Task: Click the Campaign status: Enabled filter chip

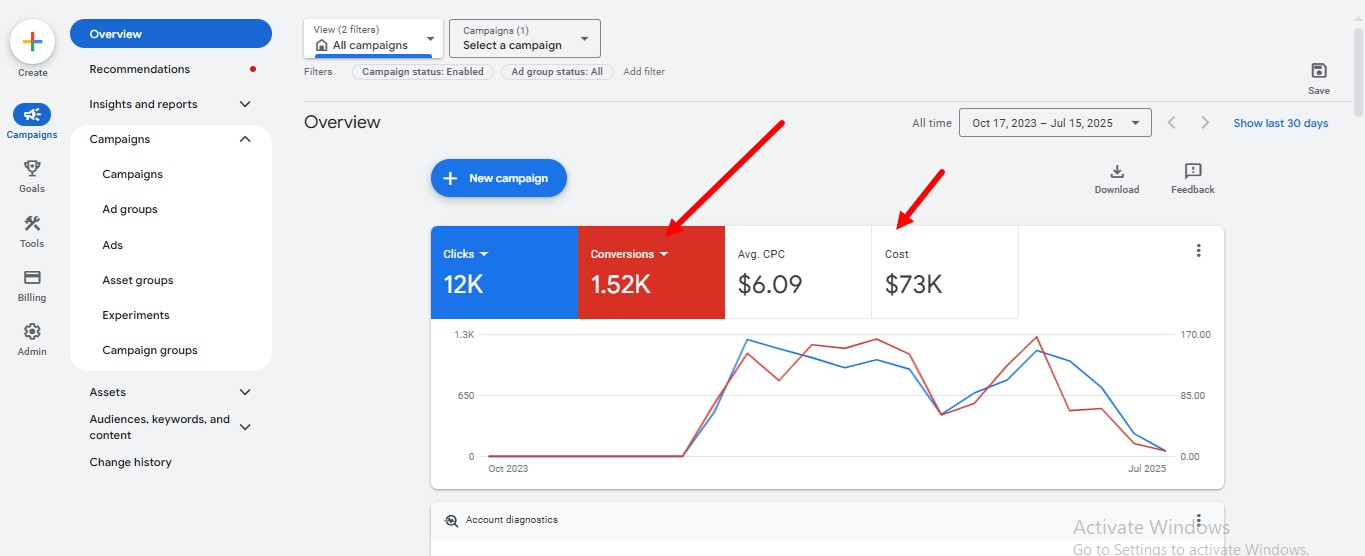Action: (423, 72)
